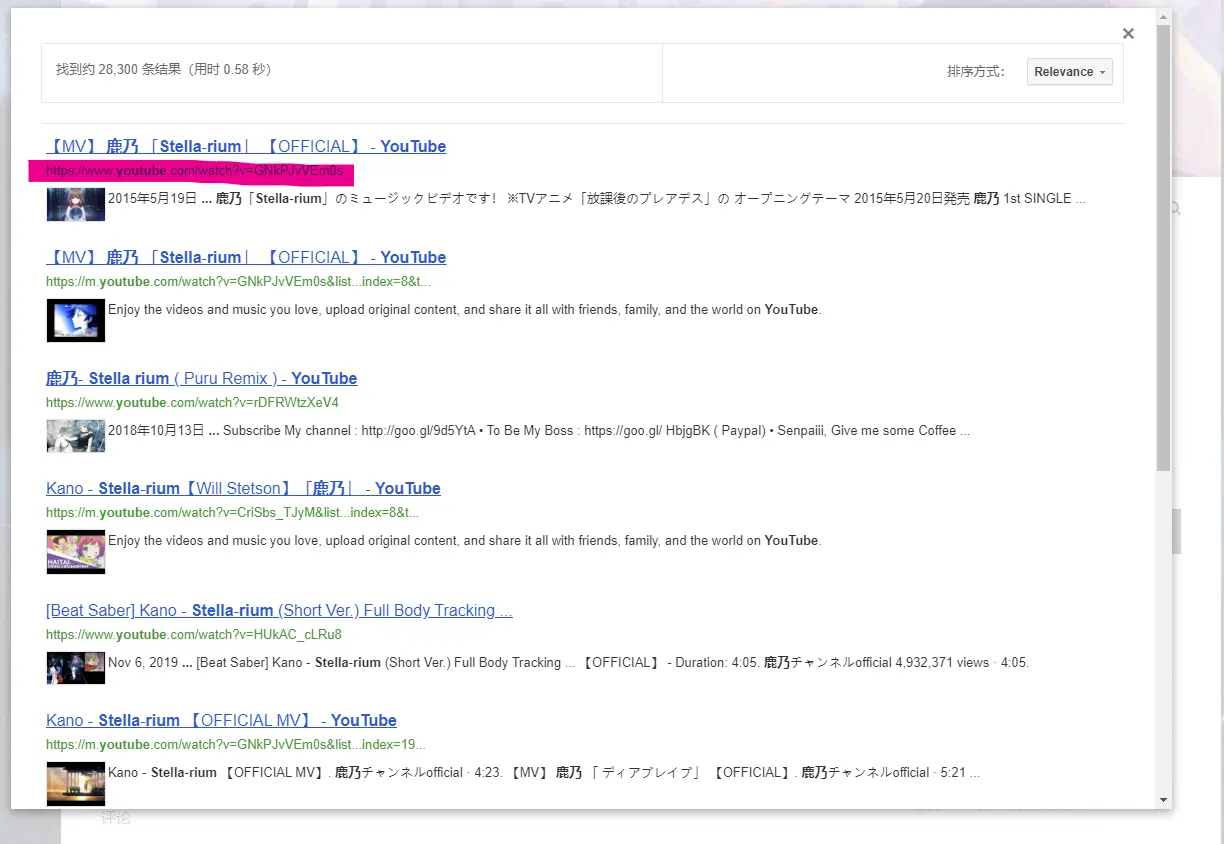Screen dimensions: 1224x844
Task: Click thumbnail beside Puru Remix result
Action: click(76, 436)
